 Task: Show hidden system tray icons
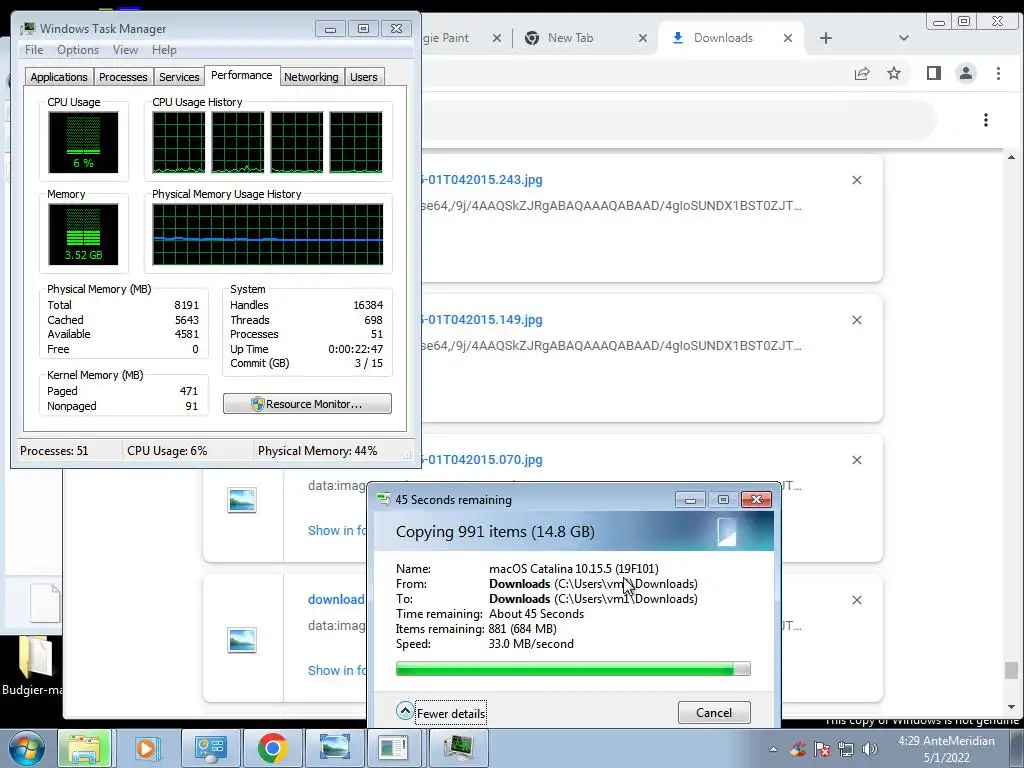point(773,750)
